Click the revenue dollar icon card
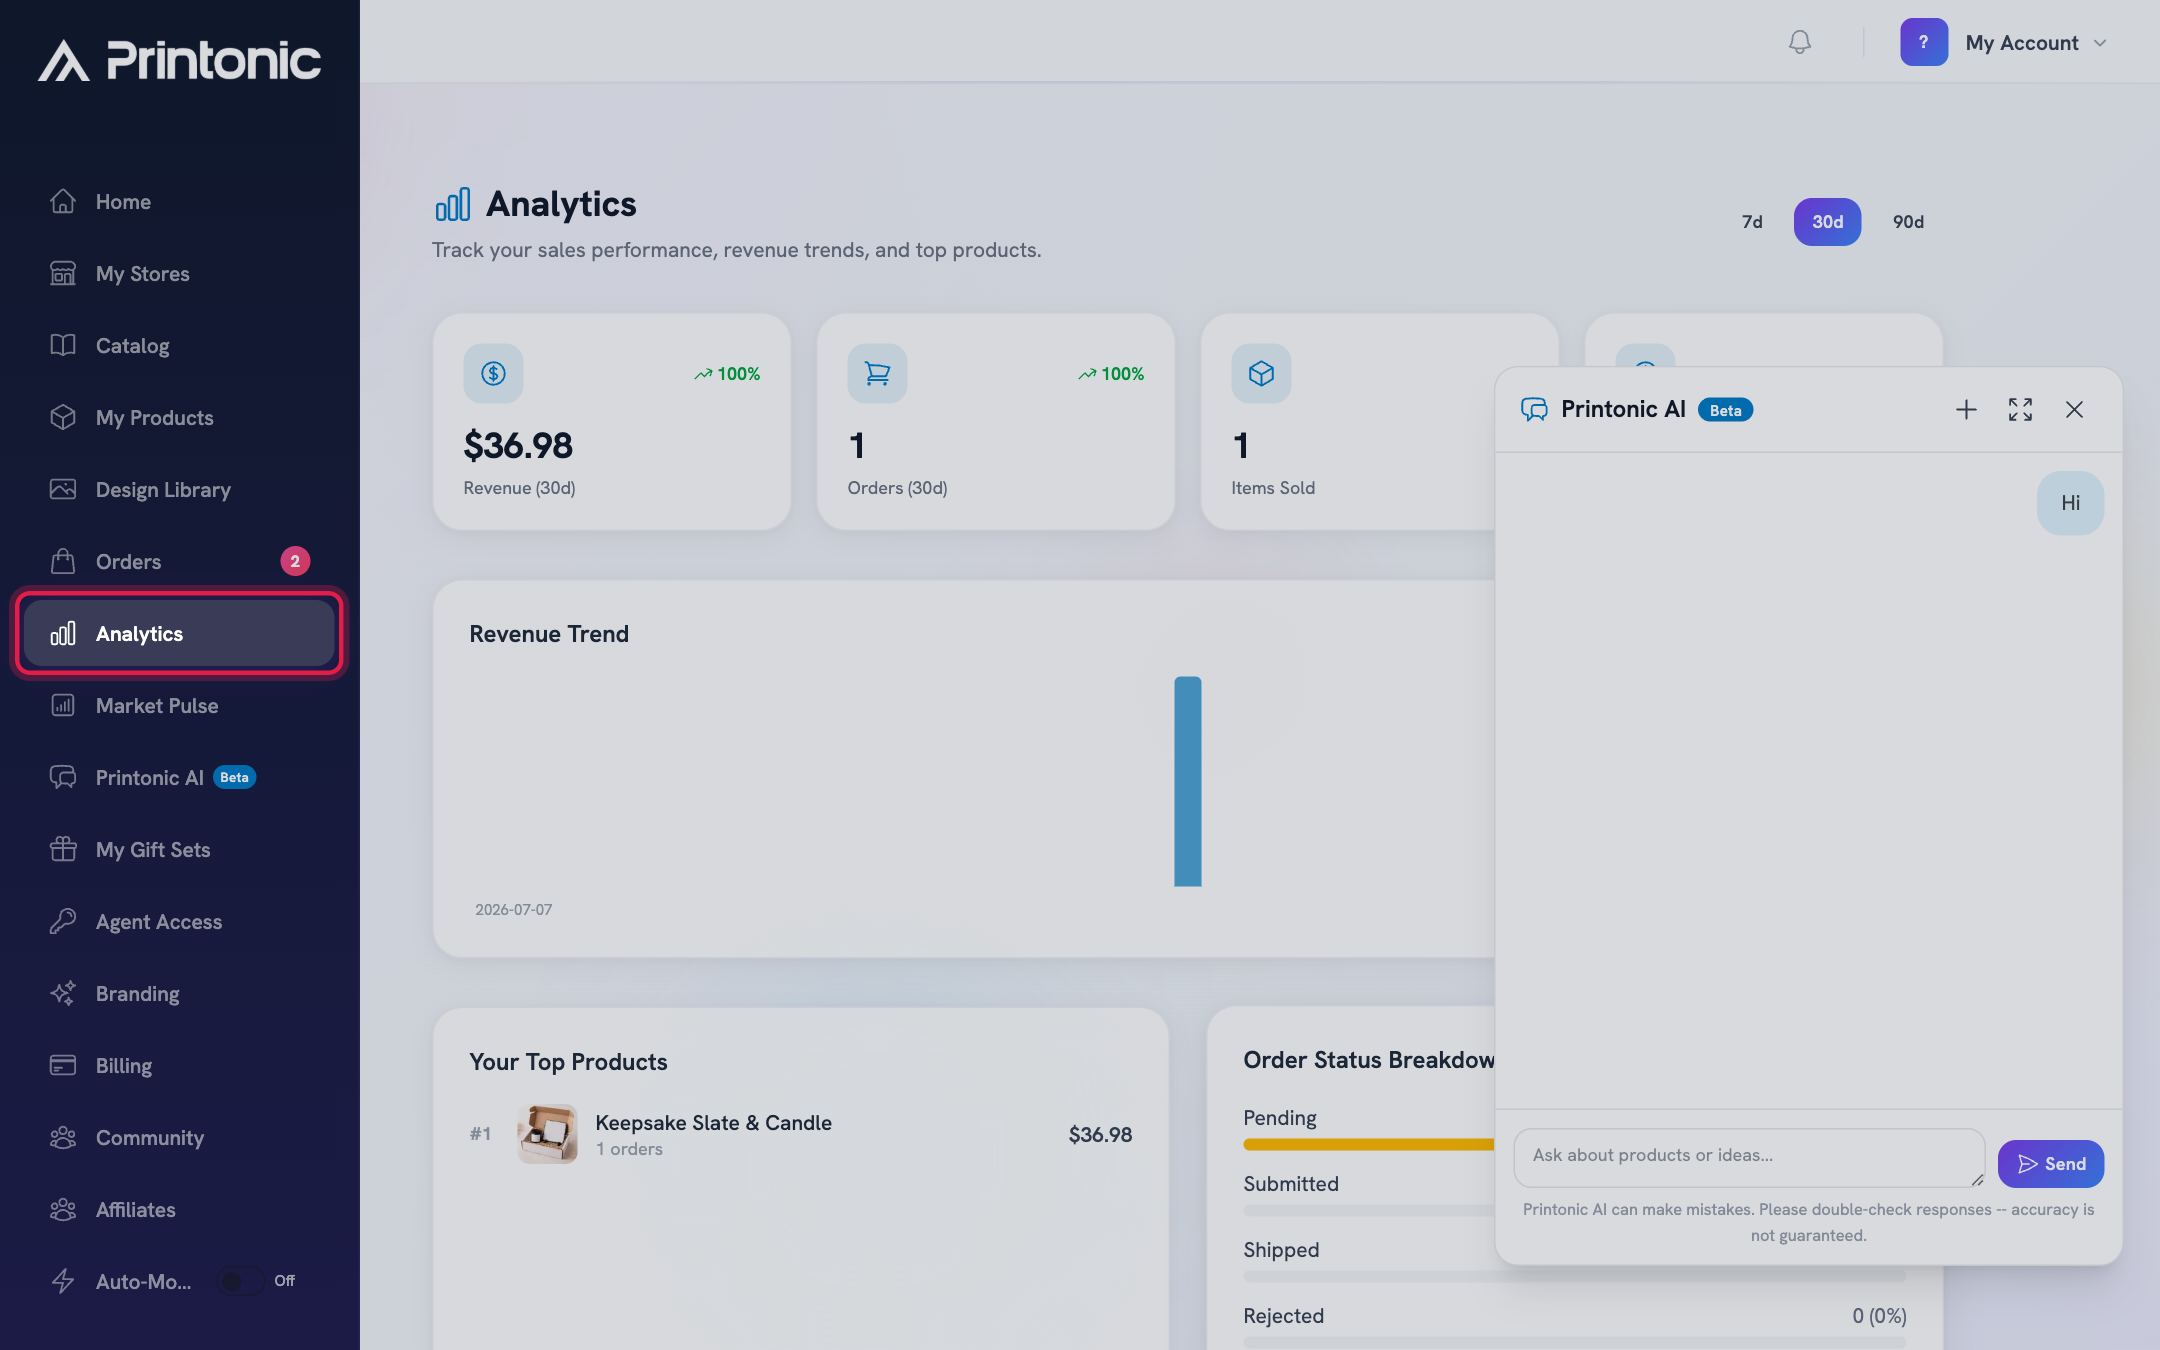The height and width of the screenshot is (1350, 2160). click(493, 373)
